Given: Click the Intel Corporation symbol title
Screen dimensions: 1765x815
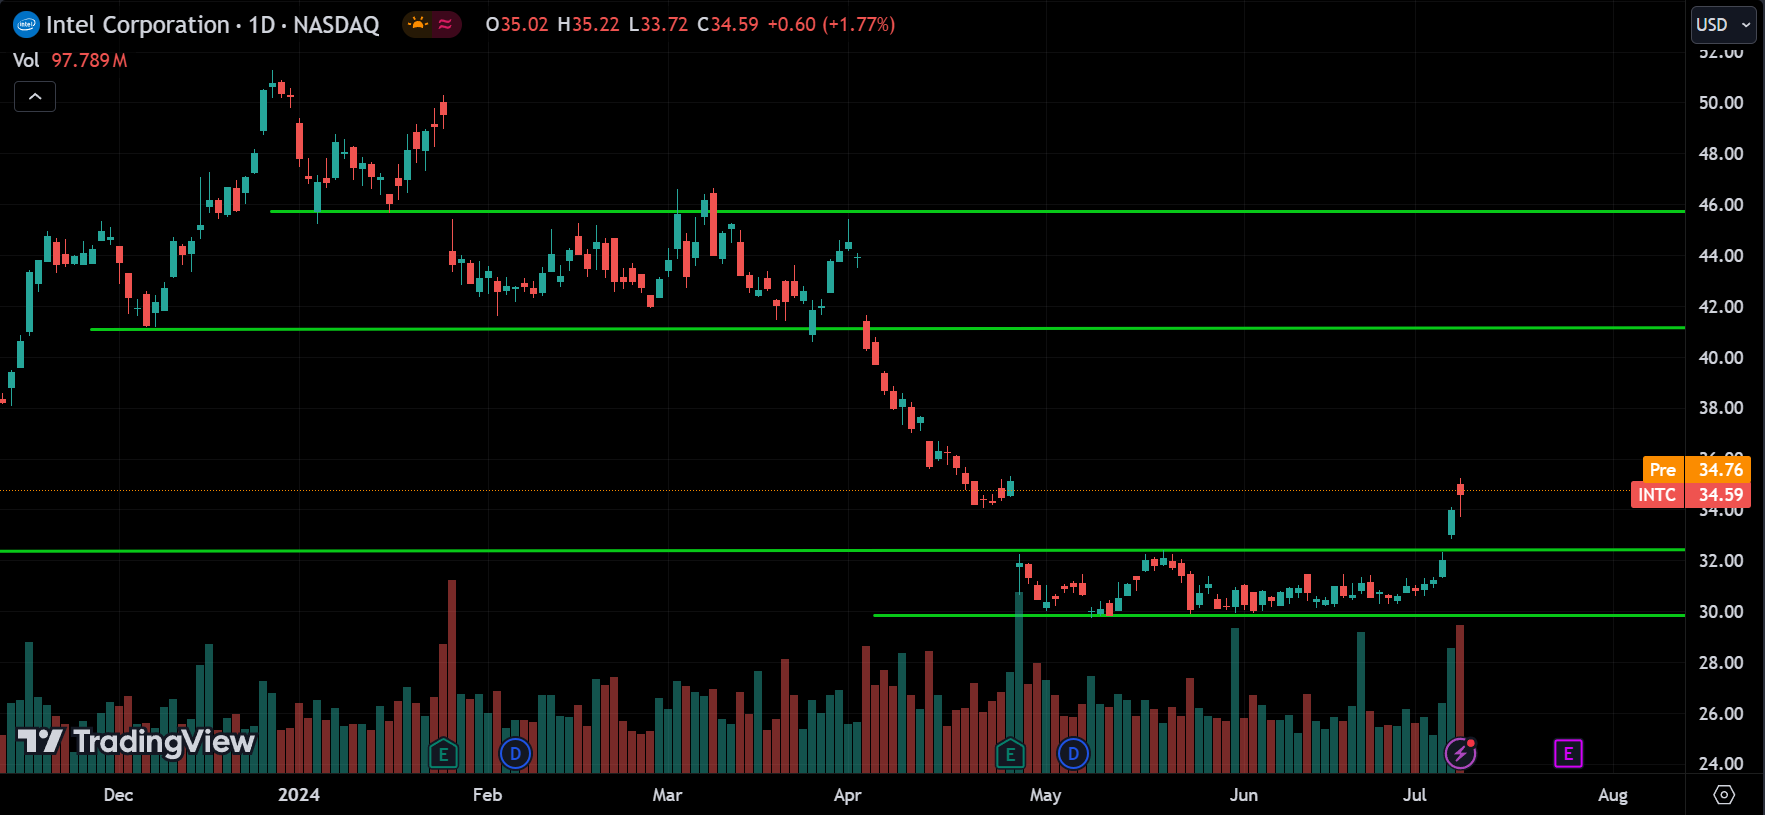Looking at the screenshot, I should [x=213, y=25].
